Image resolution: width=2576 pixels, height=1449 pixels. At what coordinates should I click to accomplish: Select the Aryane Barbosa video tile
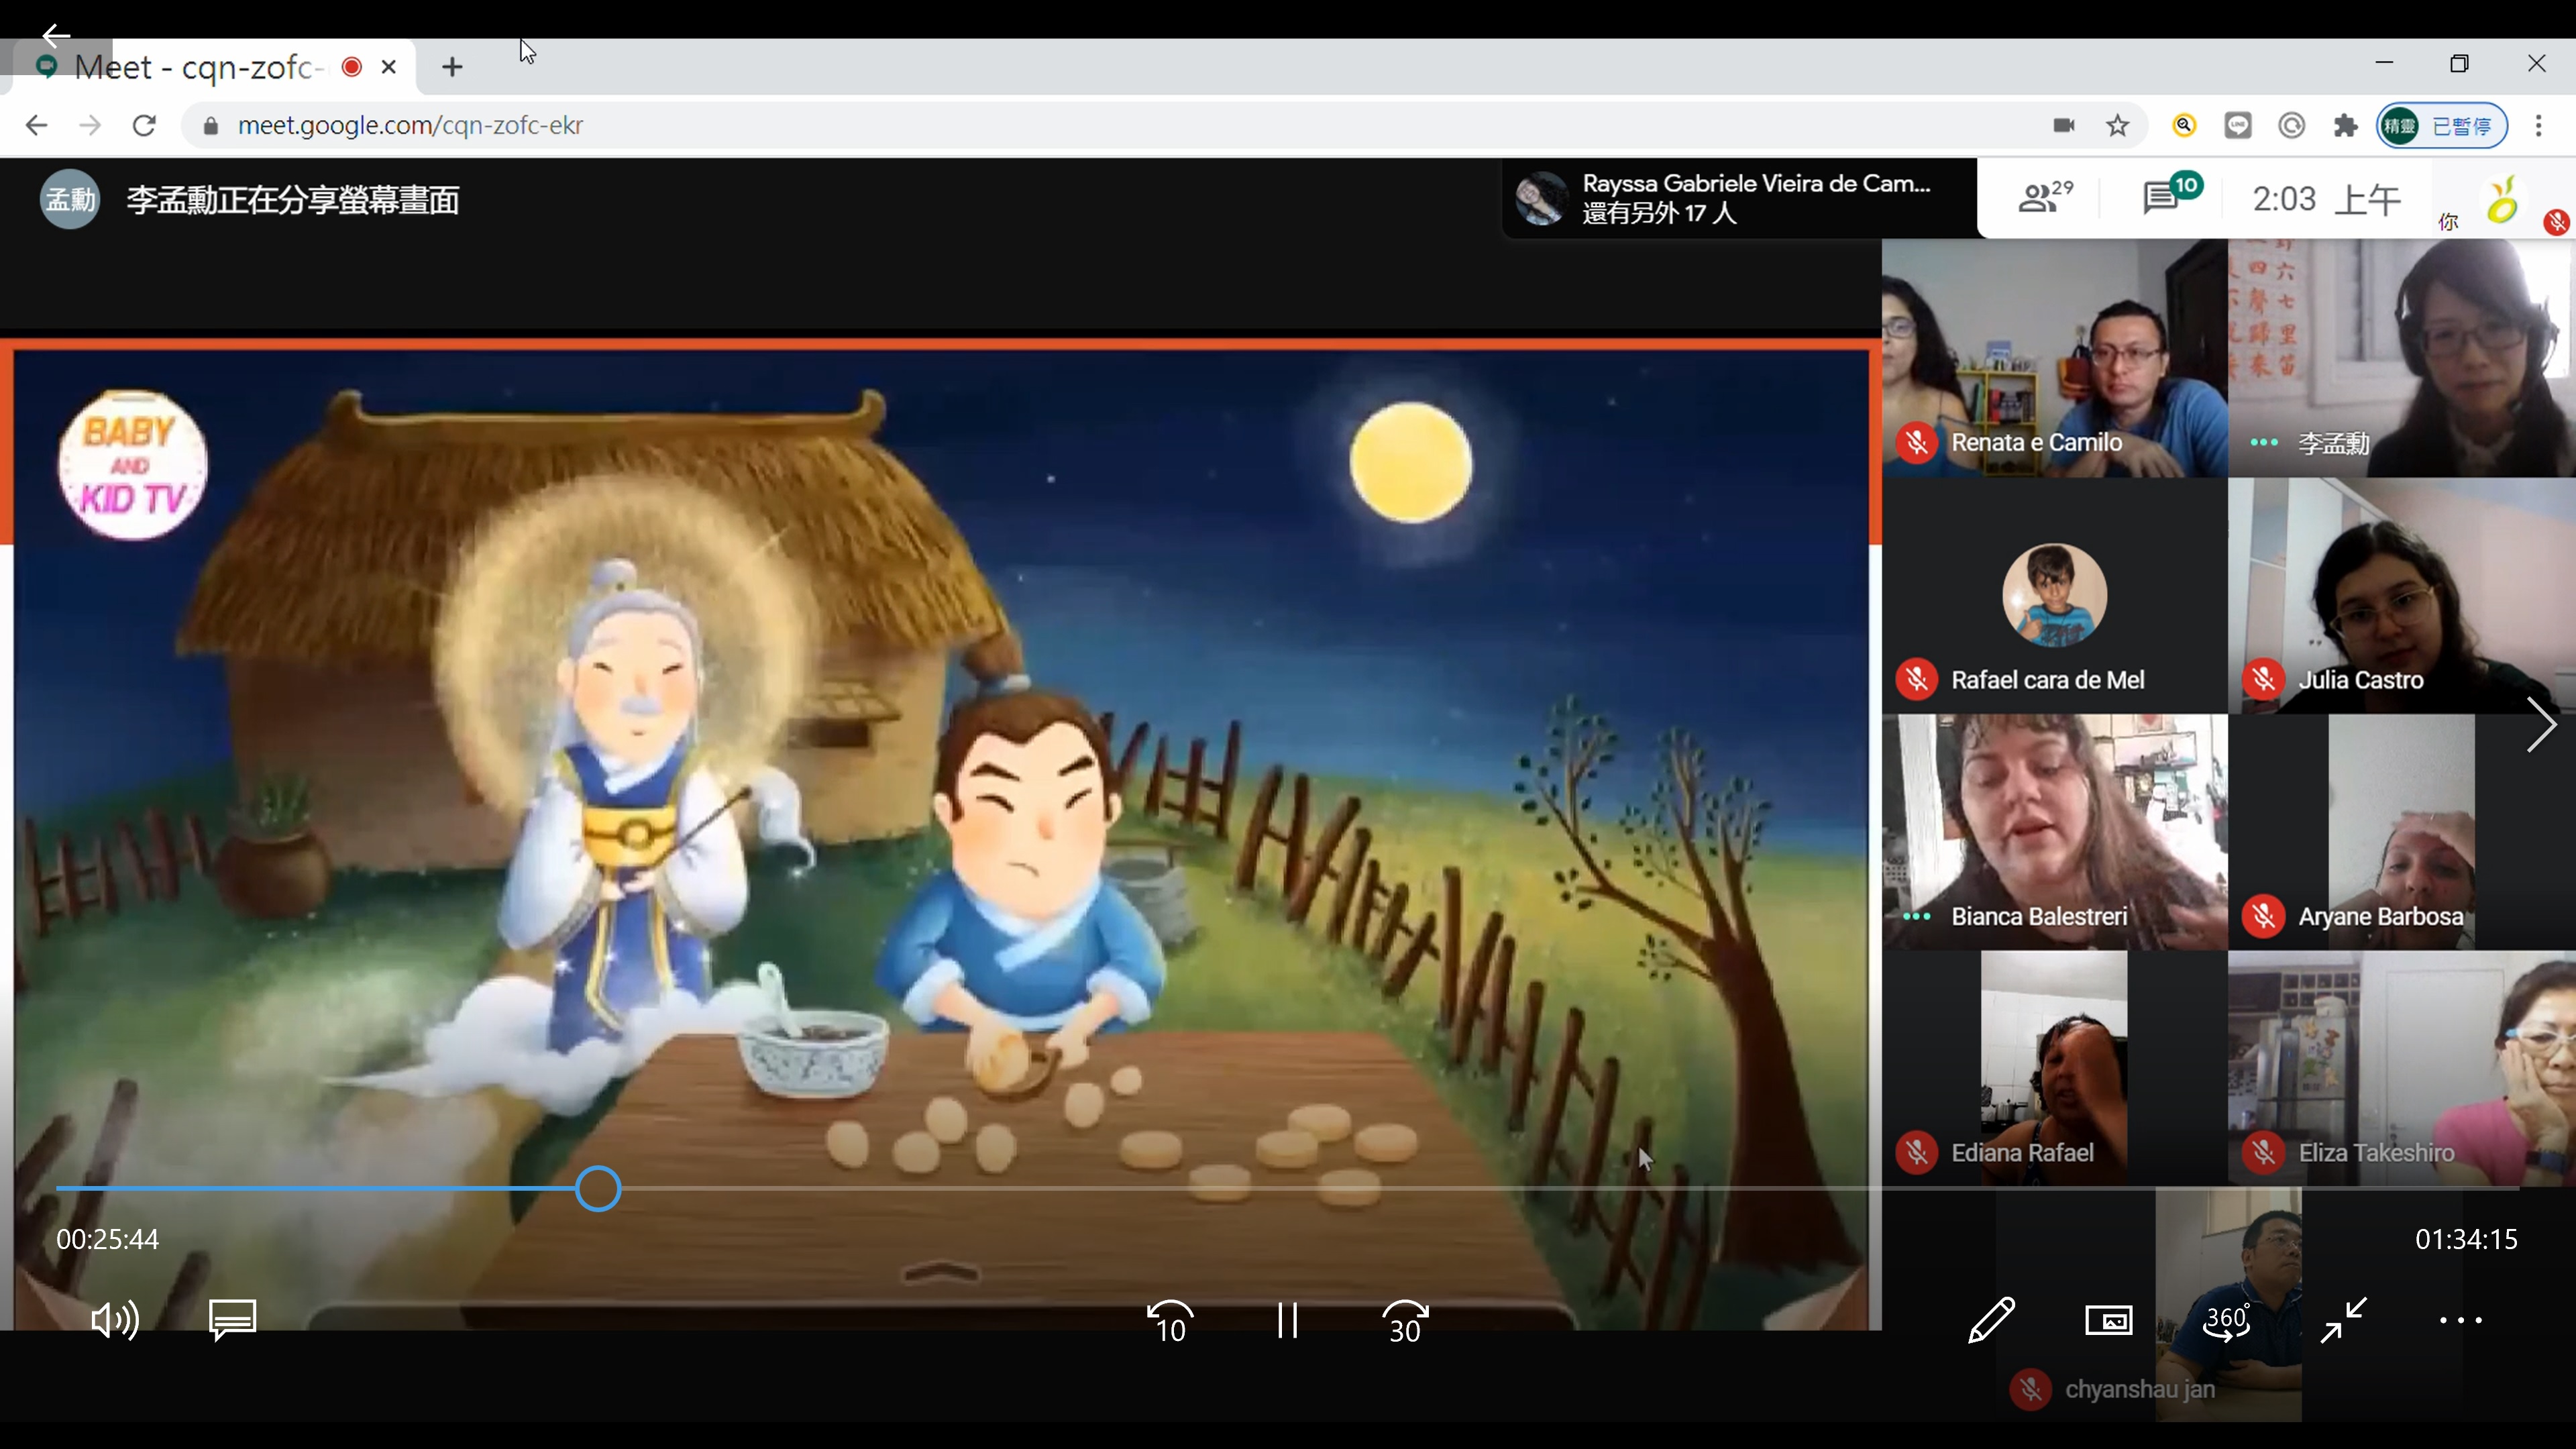(2402, 832)
